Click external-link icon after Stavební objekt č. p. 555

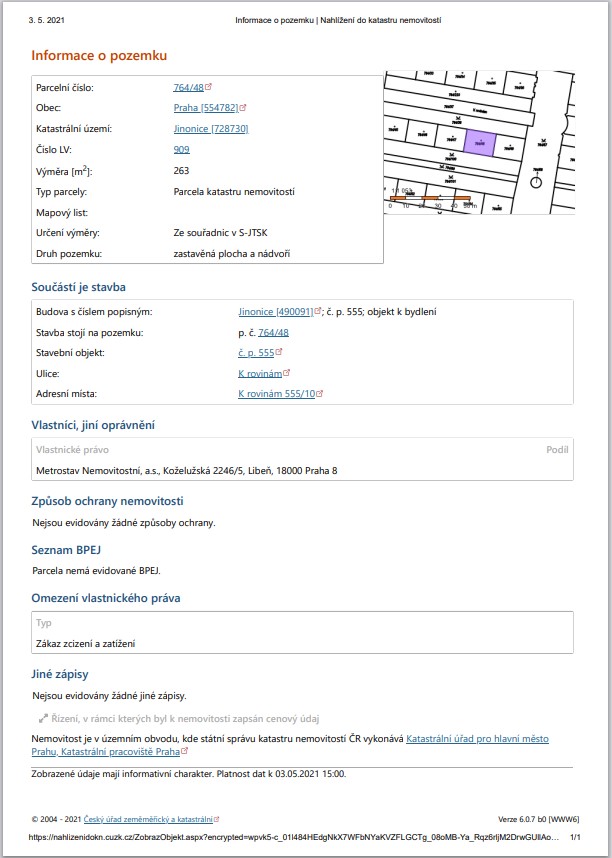point(279,352)
